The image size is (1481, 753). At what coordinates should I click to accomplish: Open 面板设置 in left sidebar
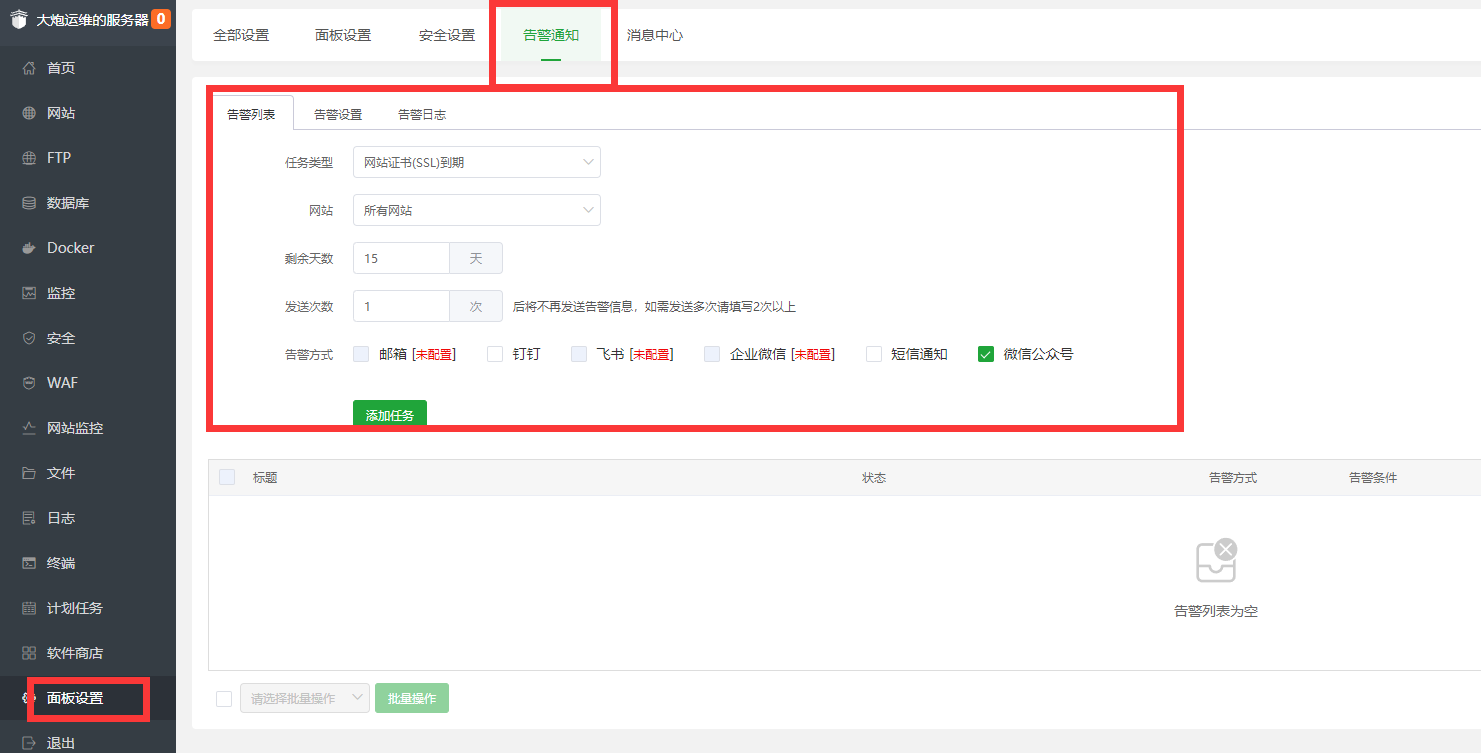[88, 698]
